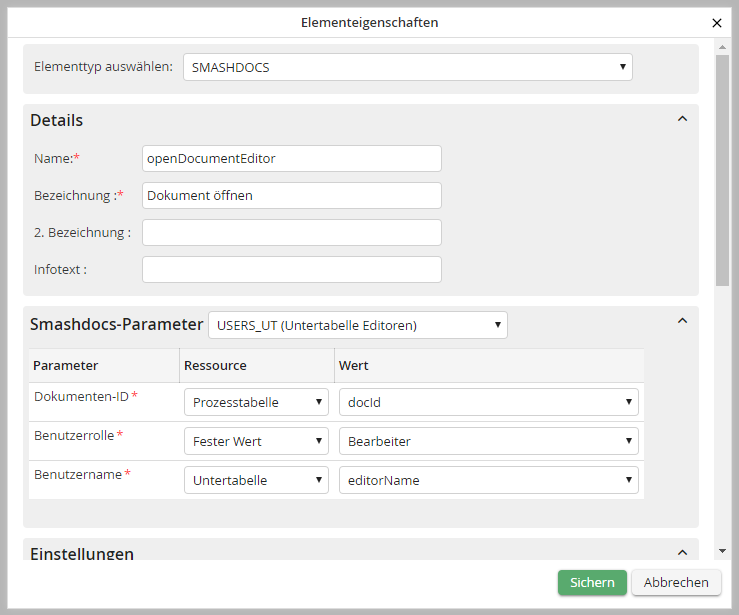This screenshot has height=615, width=739.
Task: Collapse the Smashdocs-Parameter section chevron
Action: click(682, 321)
